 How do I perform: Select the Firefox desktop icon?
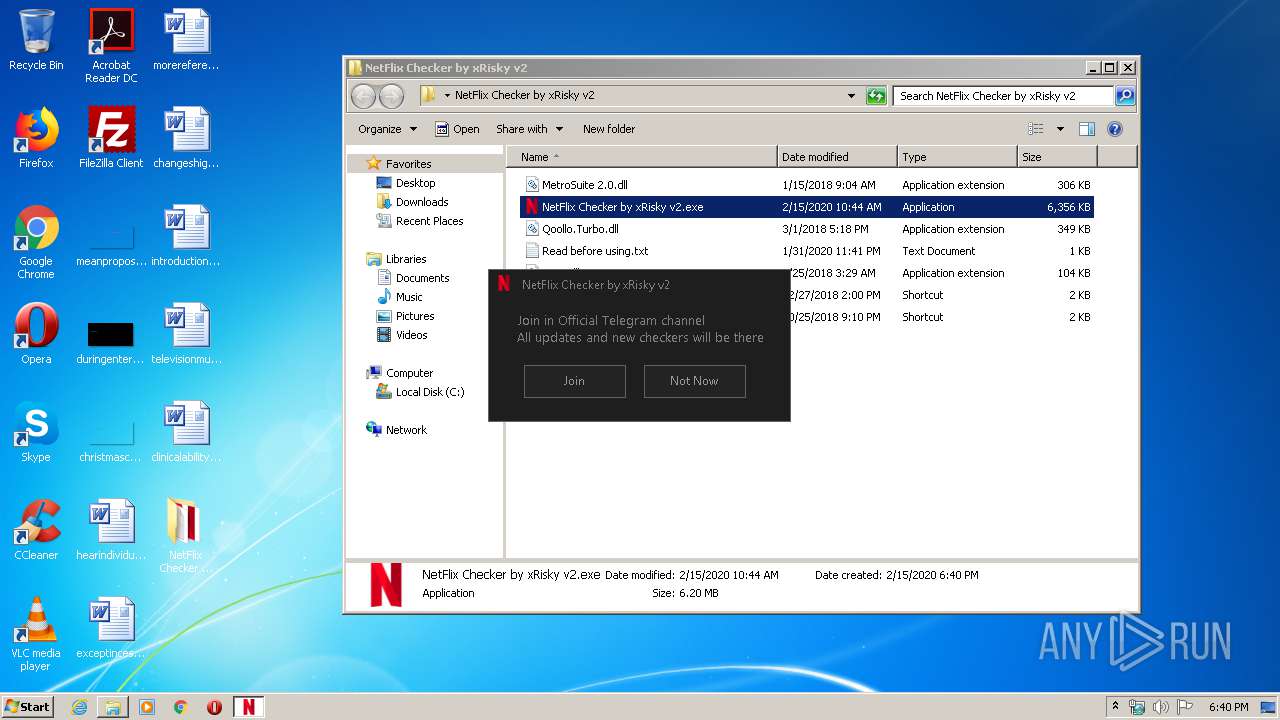point(36,138)
